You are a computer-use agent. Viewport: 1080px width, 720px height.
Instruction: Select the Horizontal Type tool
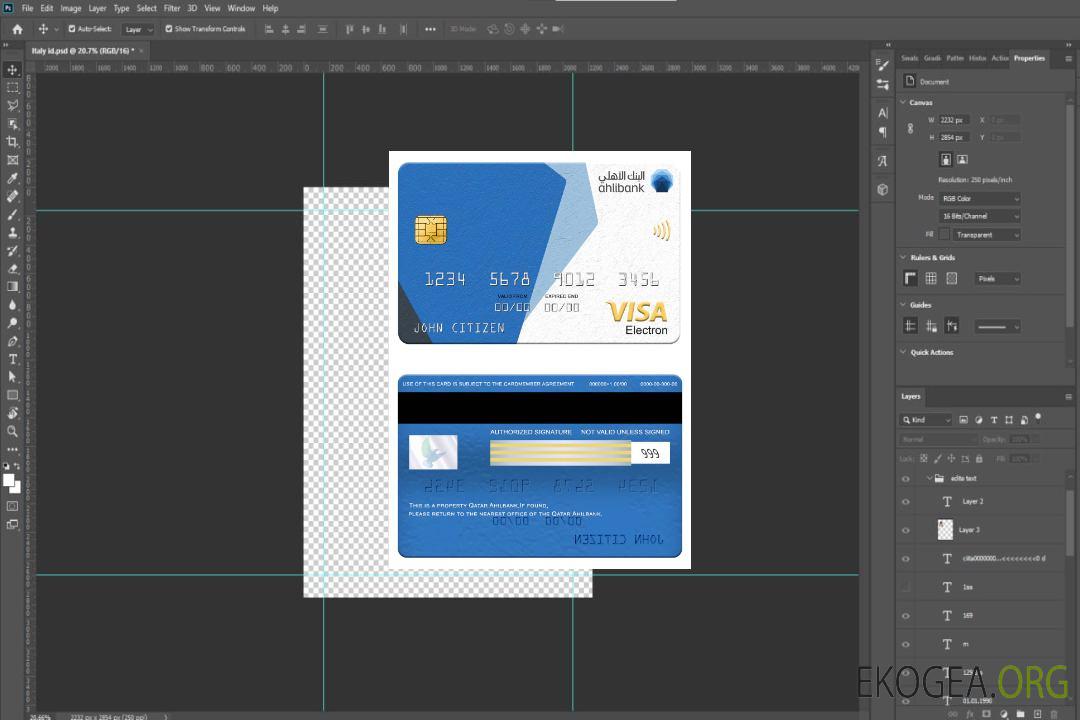coord(12,359)
